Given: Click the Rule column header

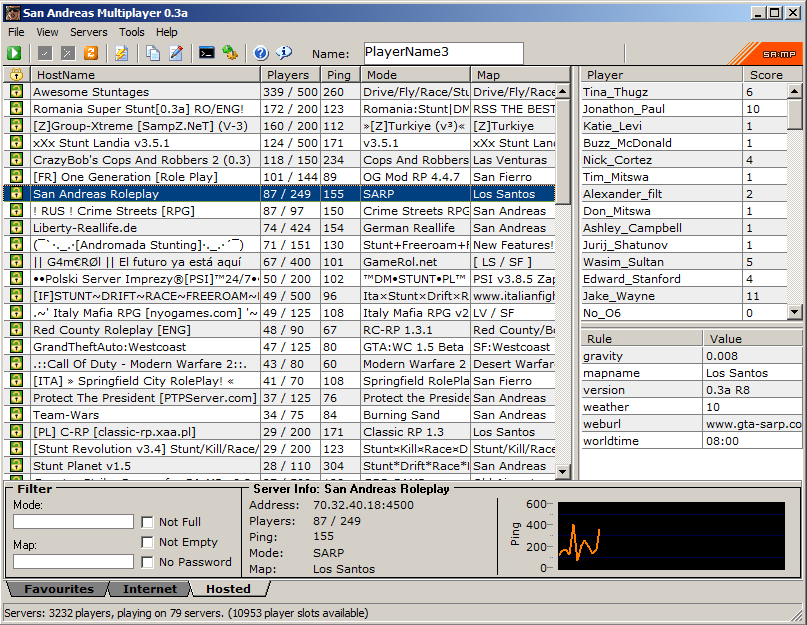Looking at the screenshot, I should click(642, 339).
